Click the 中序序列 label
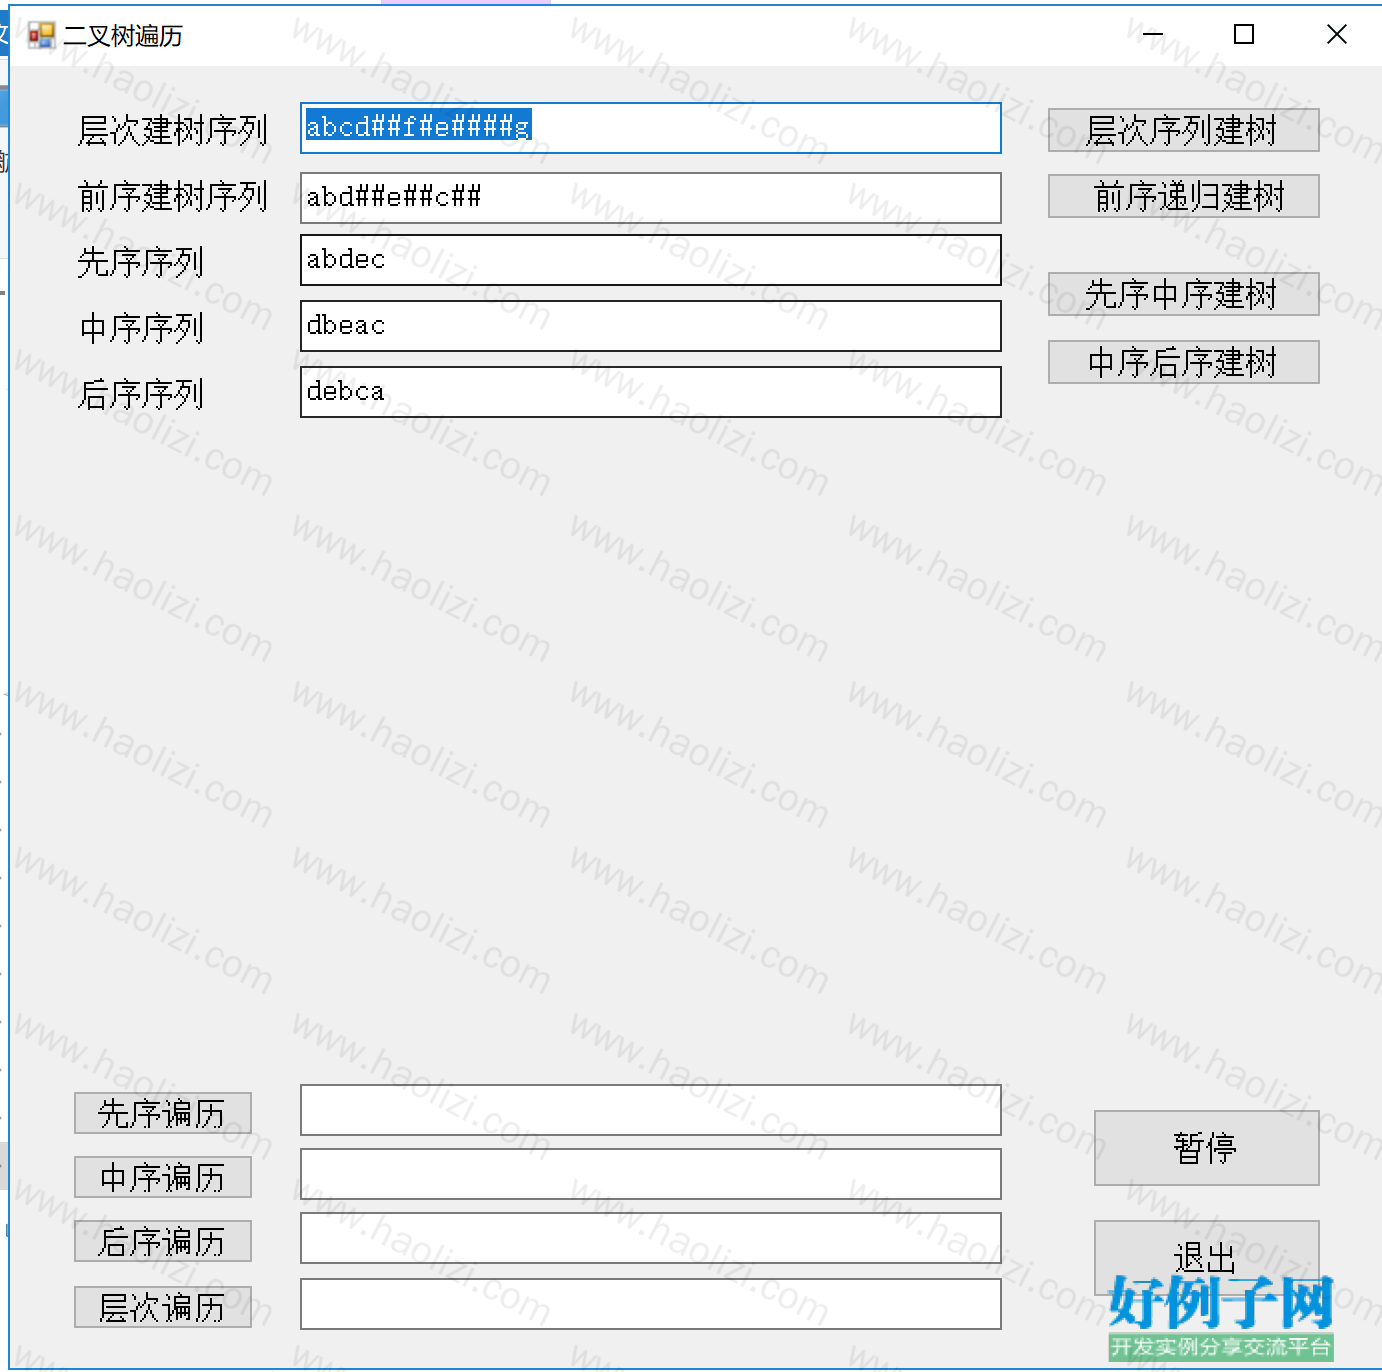The image size is (1382, 1372). tap(141, 328)
